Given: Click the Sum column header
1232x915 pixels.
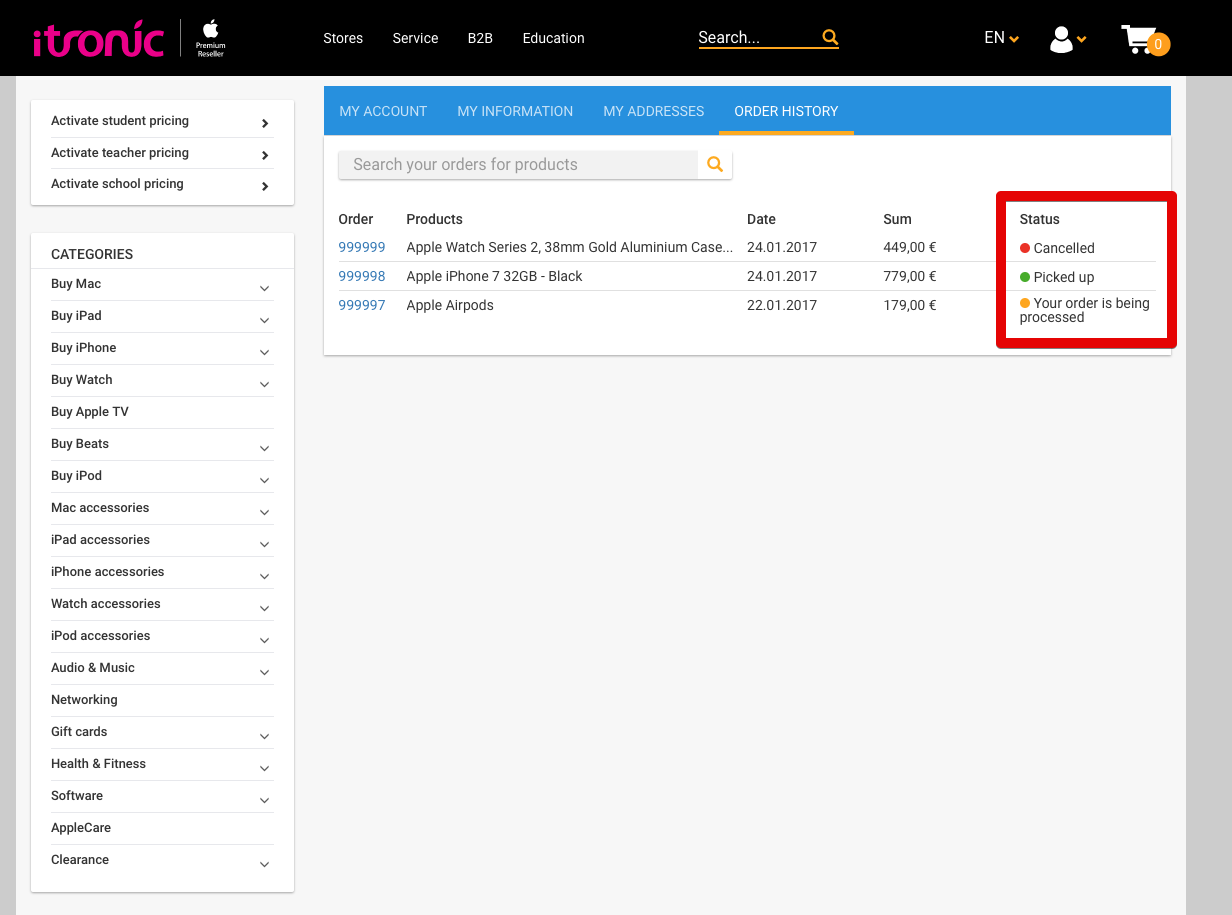Looking at the screenshot, I should [x=897, y=219].
